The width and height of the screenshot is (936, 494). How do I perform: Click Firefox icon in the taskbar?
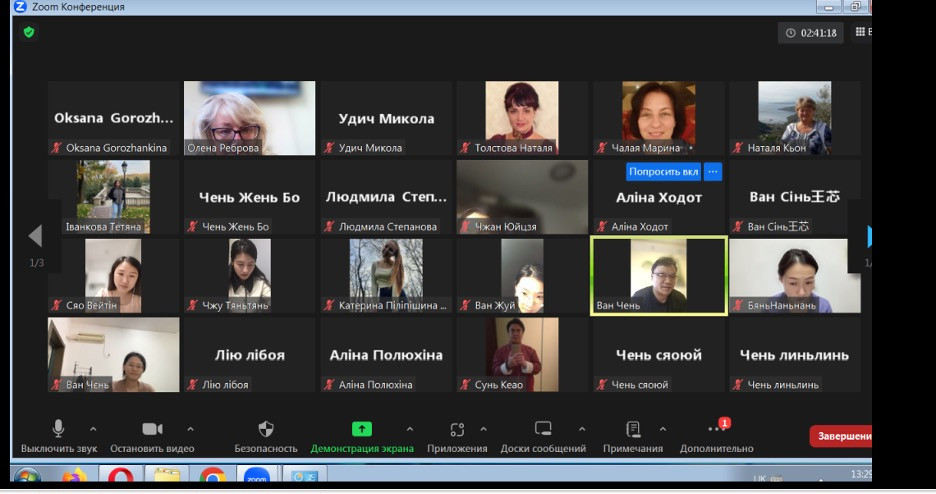[x=74, y=477]
